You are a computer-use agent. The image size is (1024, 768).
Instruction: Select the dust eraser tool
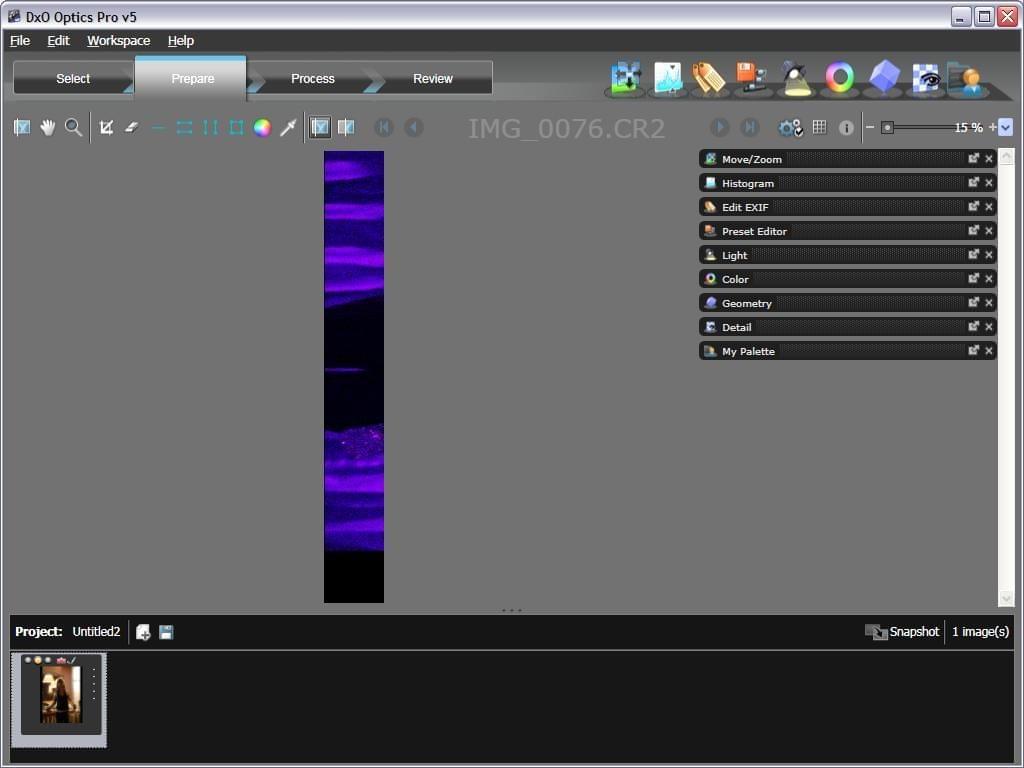[x=131, y=127]
